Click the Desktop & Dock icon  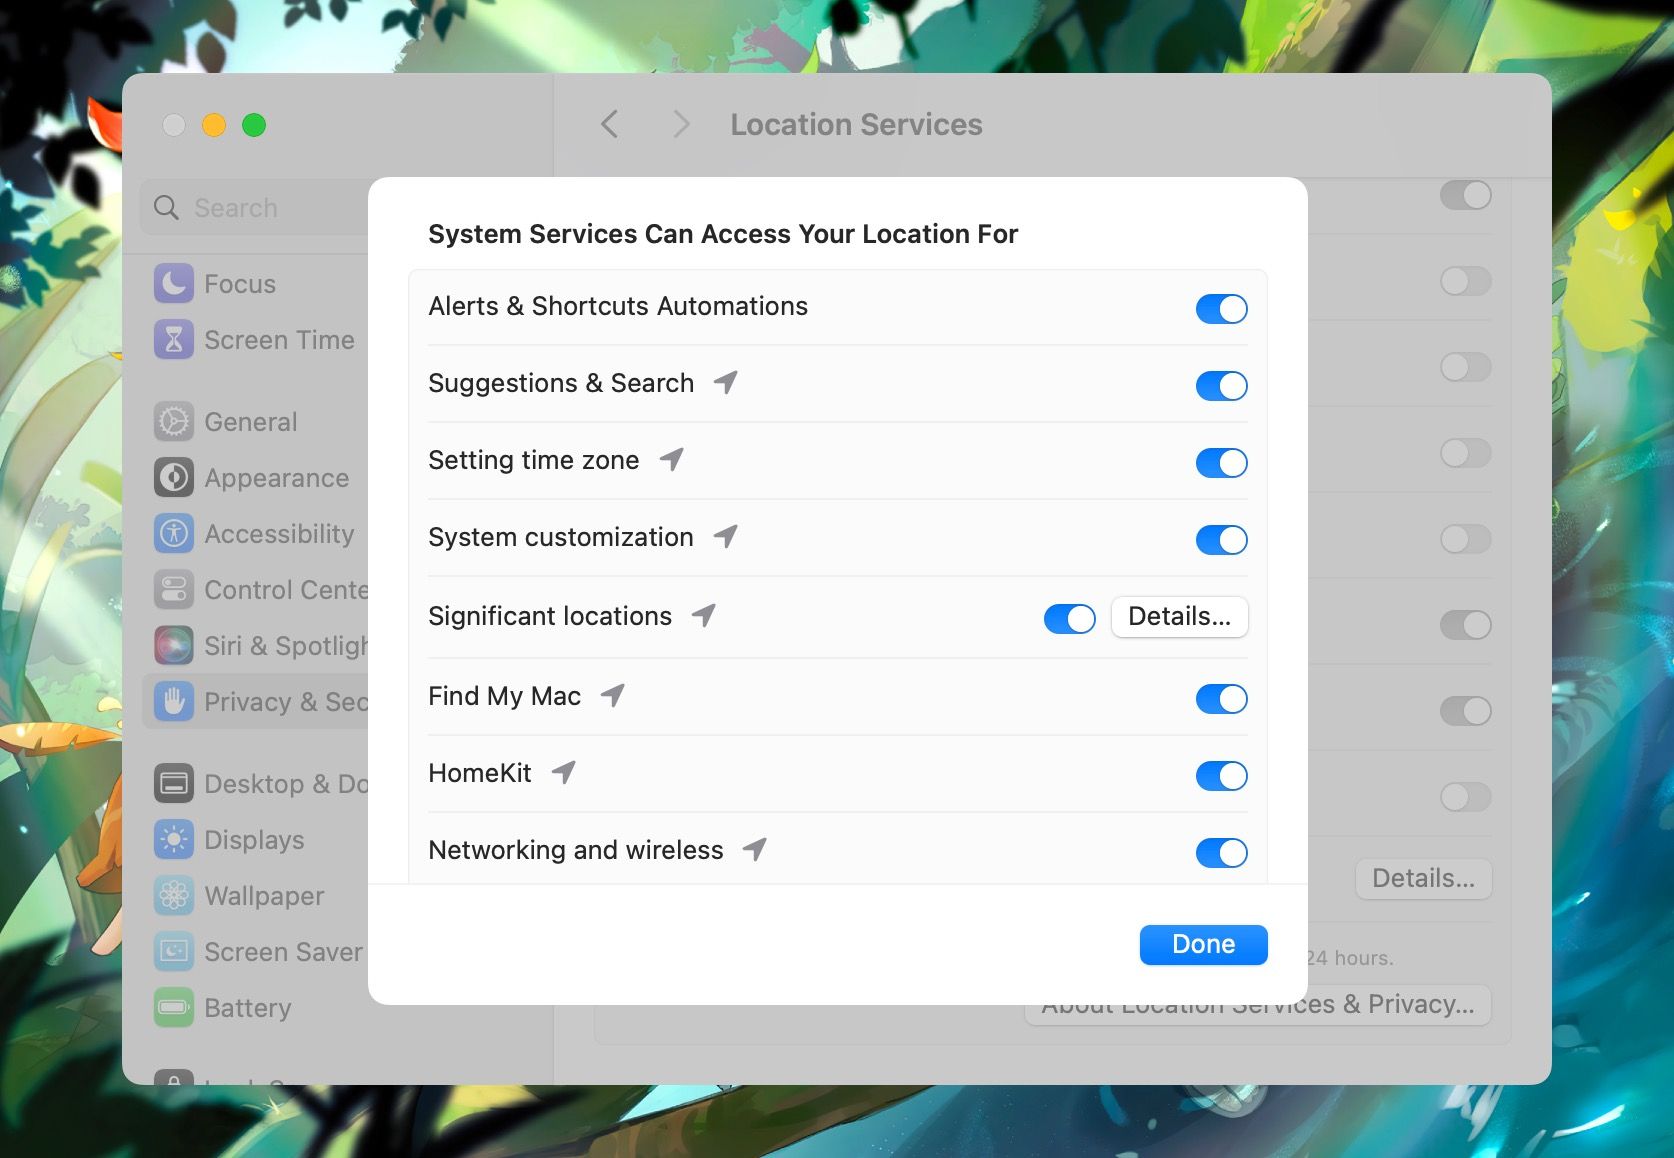(x=174, y=783)
